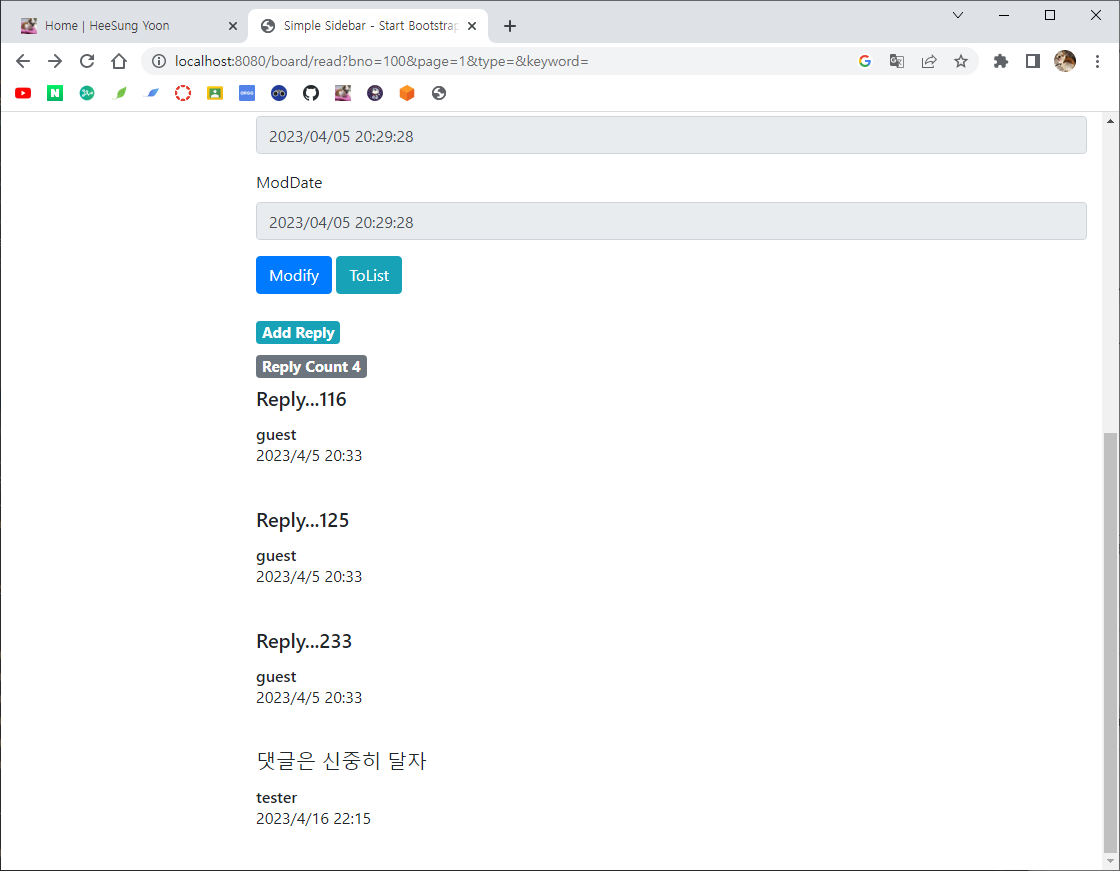
Task: Open the green leaf Spring bookmark
Action: tap(121, 93)
